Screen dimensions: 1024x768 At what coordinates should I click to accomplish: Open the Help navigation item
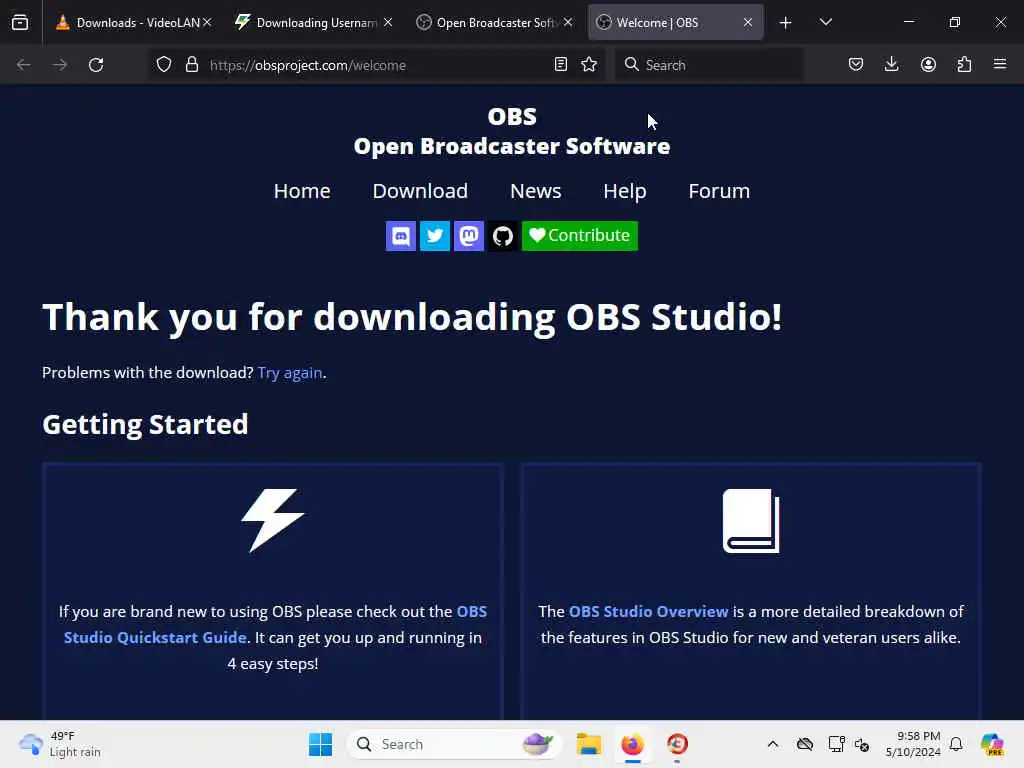tap(625, 191)
